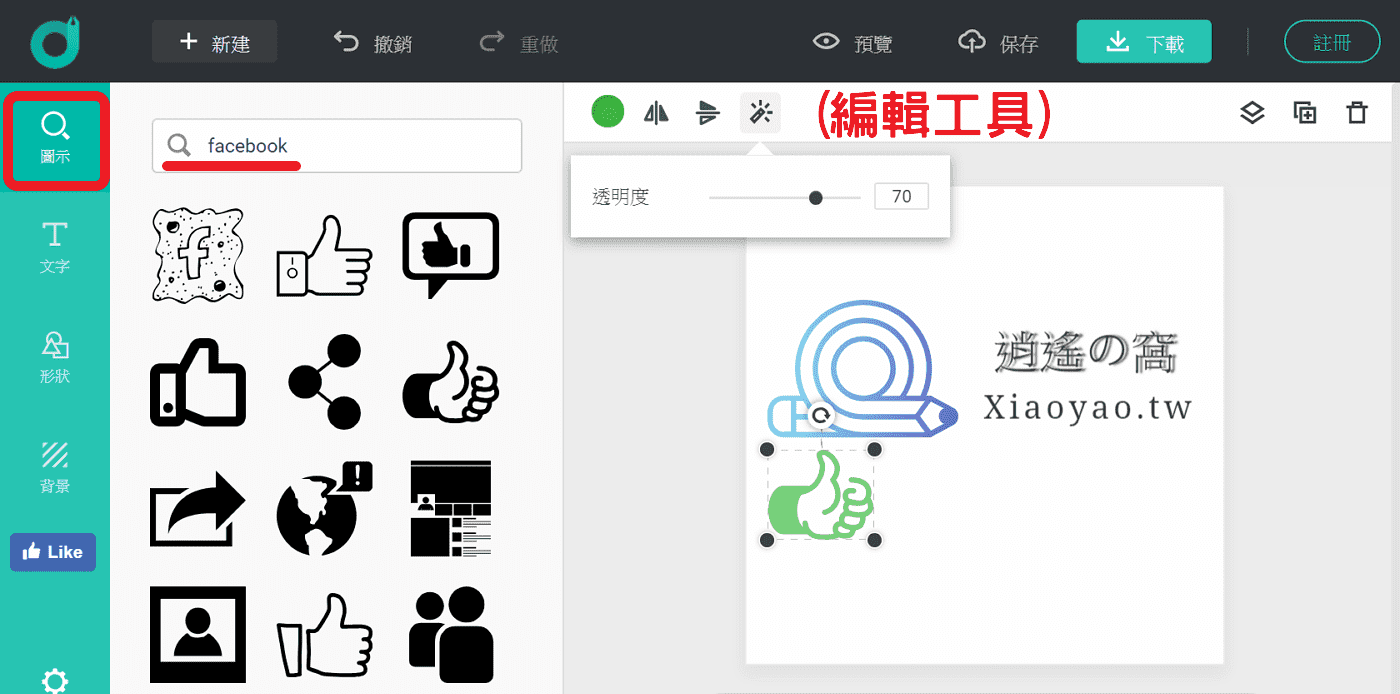Select the globe with notification alert icon
The width and height of the screenshot is (1400, 694).
[324, 509]
